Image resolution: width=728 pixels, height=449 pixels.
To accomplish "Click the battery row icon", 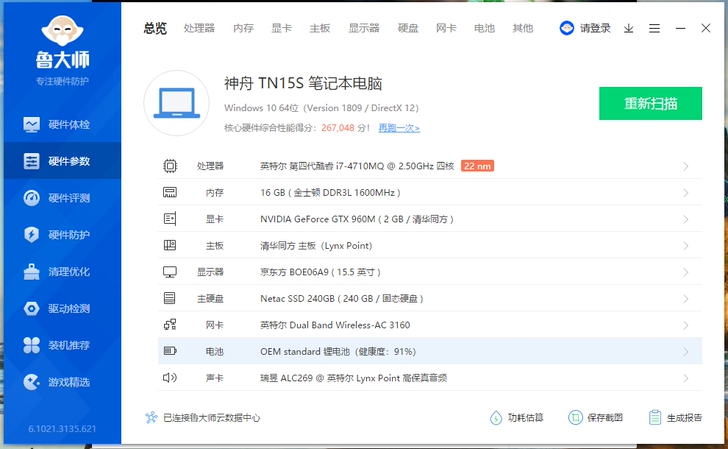I will coord(170,351).
